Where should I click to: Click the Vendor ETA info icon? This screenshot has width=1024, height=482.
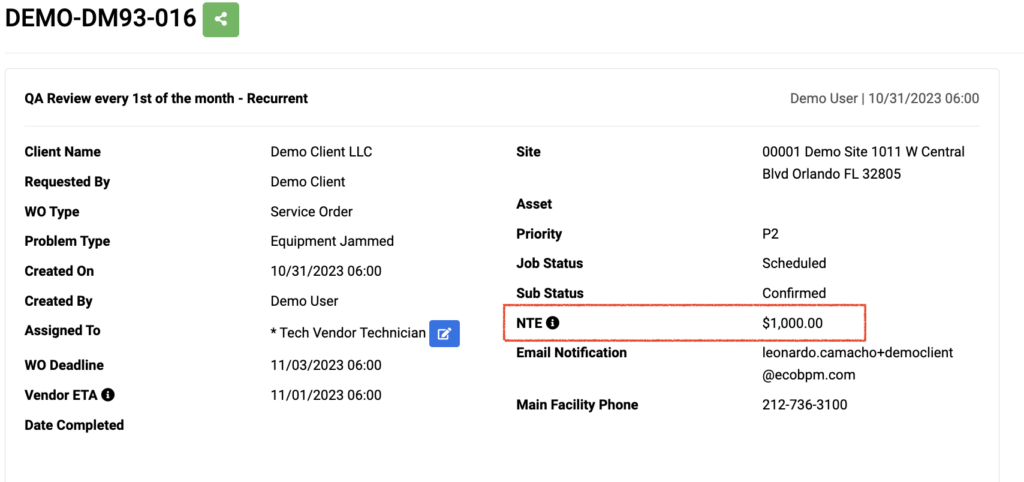108,394
